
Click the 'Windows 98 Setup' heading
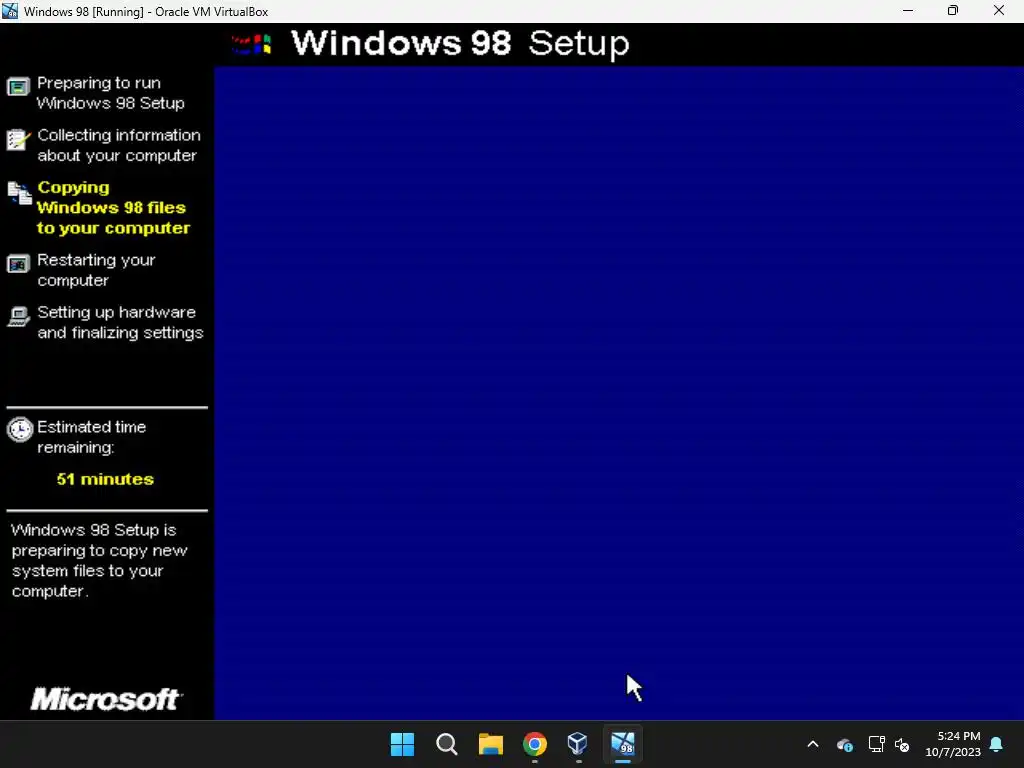(x=460, y=43)
